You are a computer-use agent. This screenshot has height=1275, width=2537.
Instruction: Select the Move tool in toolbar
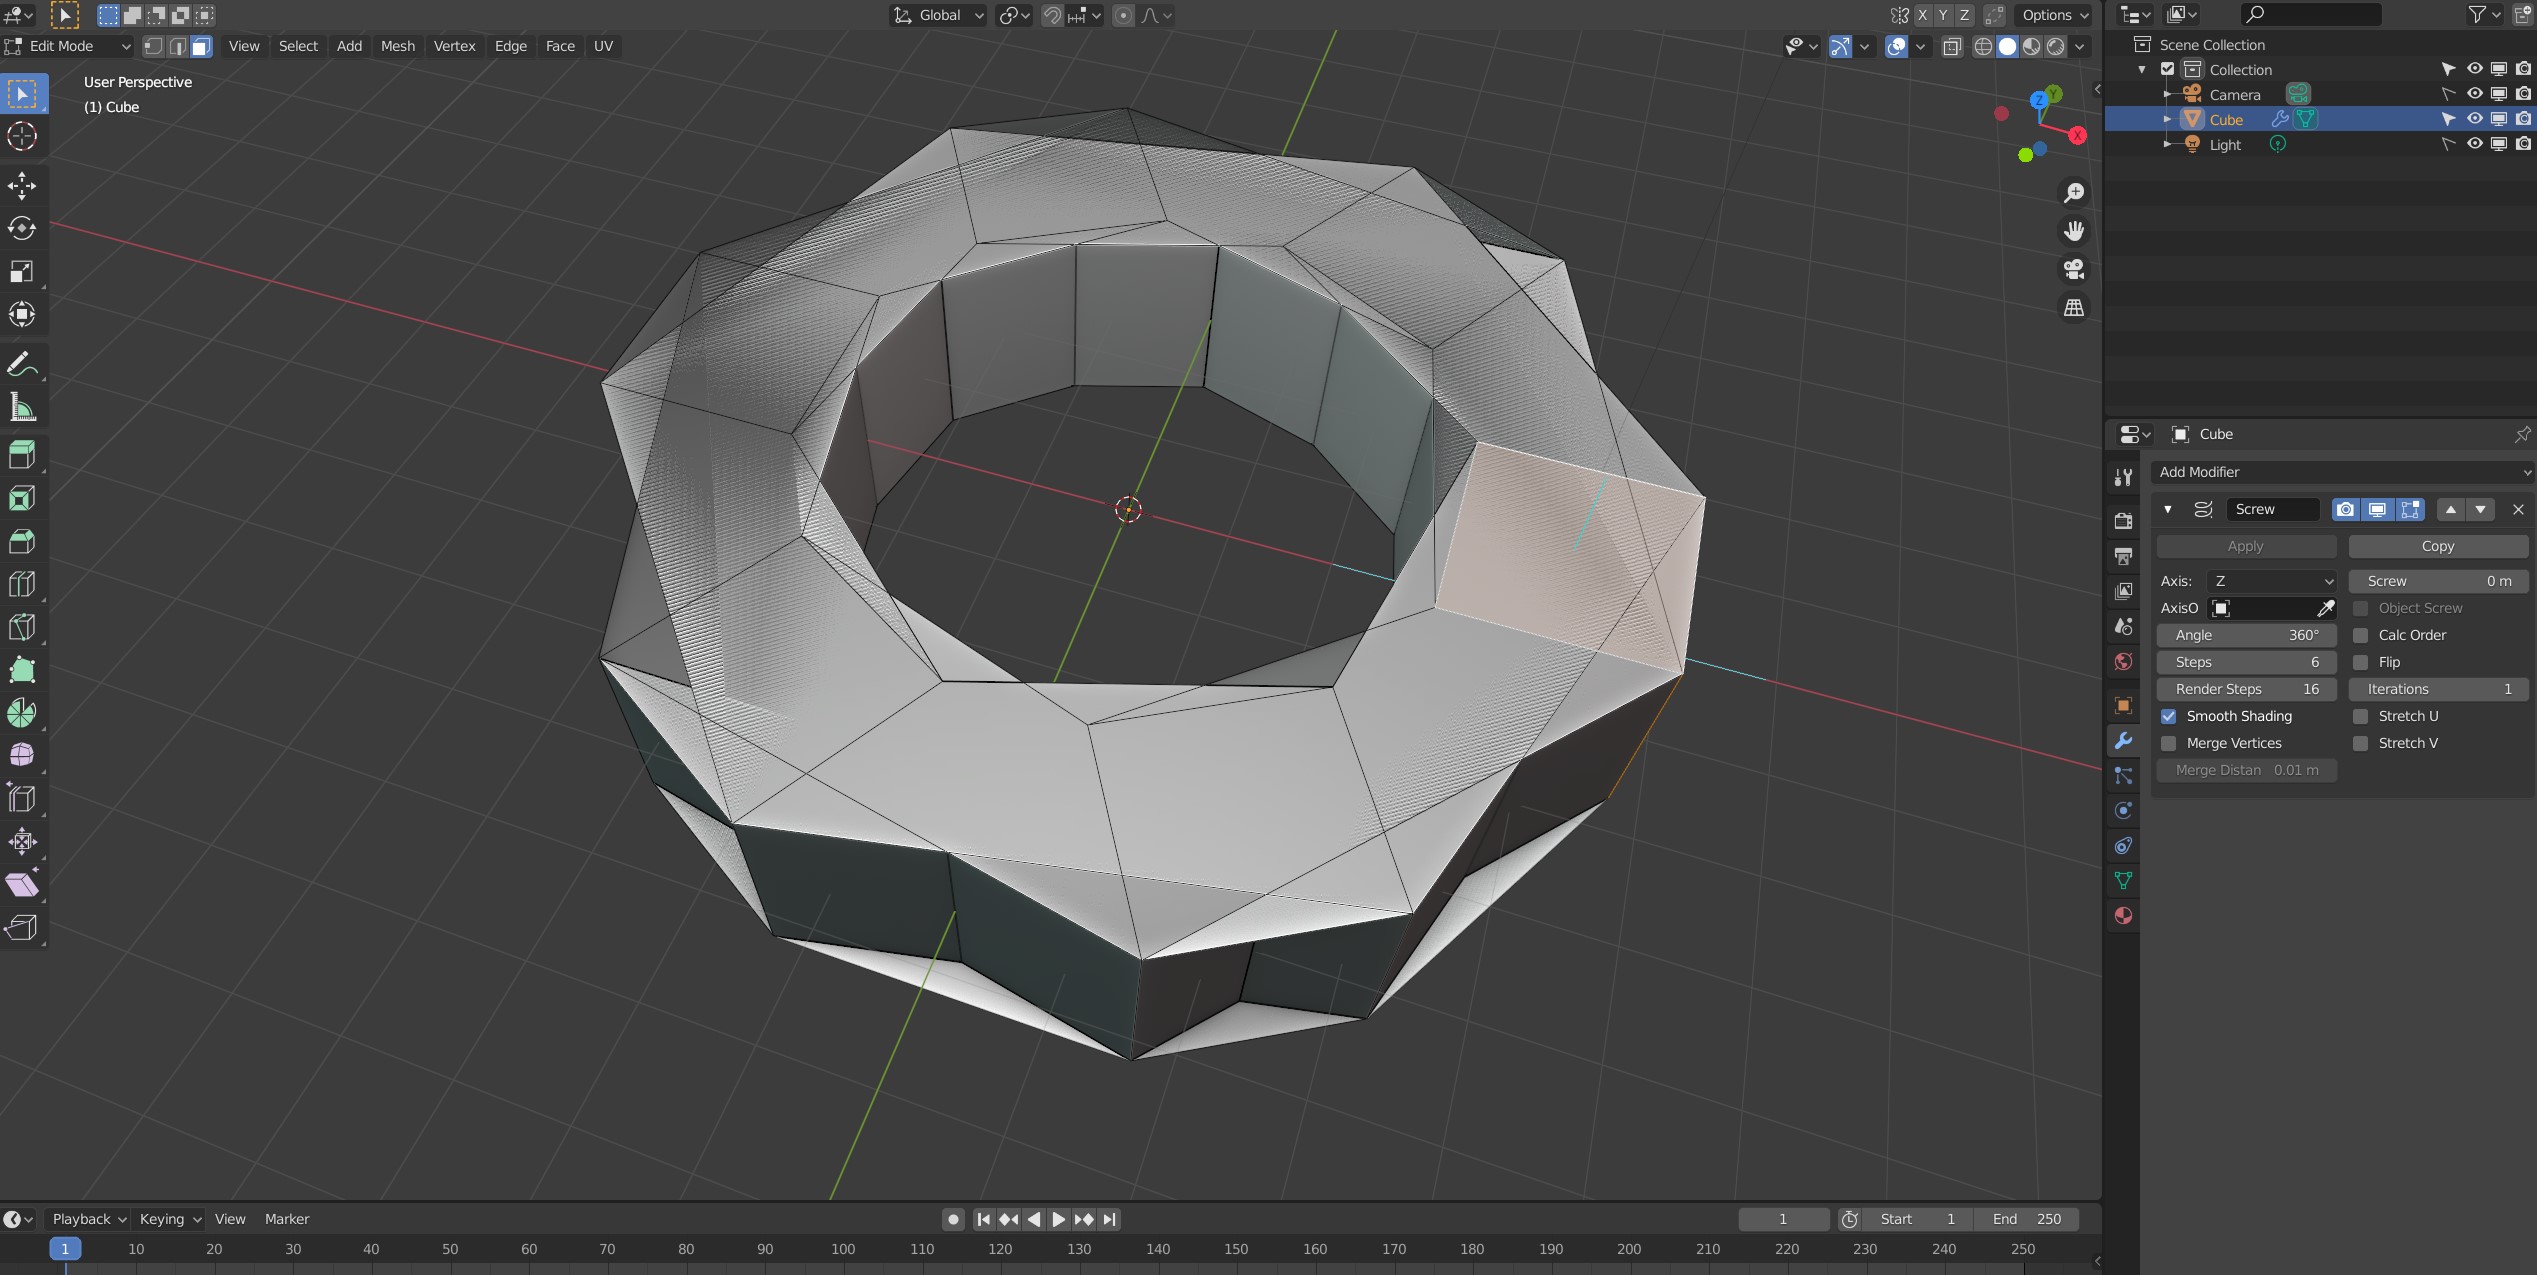[x=22, y=186]
